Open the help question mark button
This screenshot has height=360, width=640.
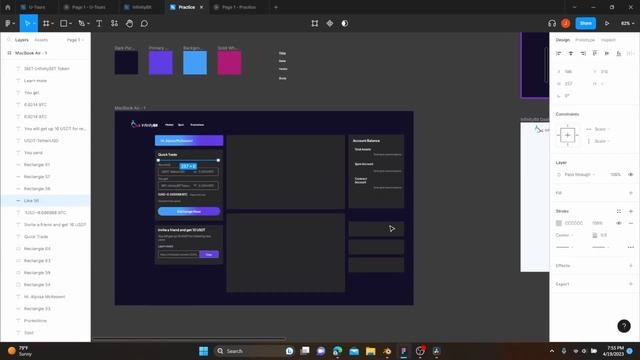(624, 326)
